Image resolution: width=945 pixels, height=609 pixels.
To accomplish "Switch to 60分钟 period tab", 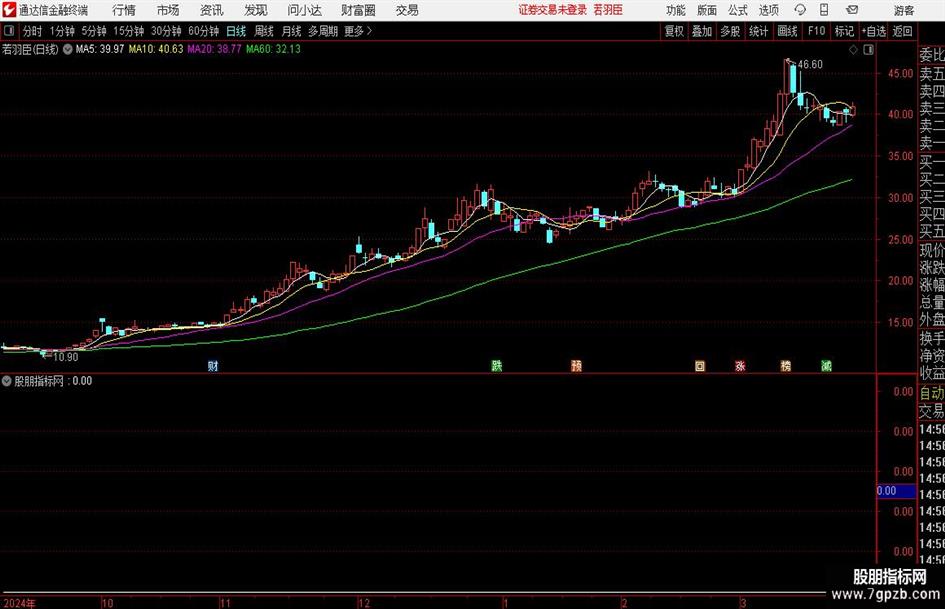I will [x=204, y=31].
